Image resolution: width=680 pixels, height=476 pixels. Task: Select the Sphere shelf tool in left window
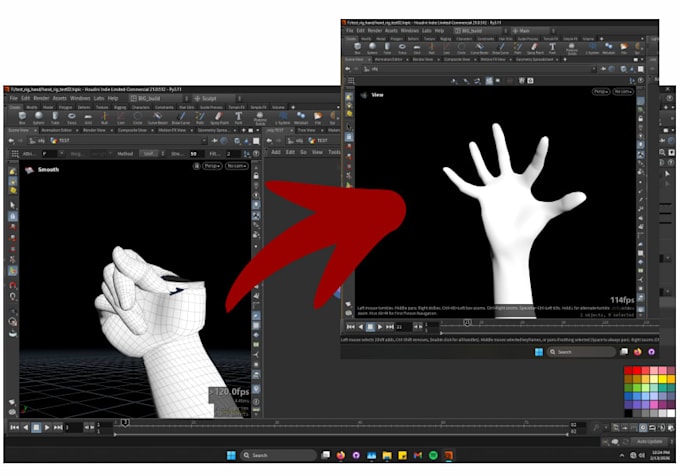(39, 117)
